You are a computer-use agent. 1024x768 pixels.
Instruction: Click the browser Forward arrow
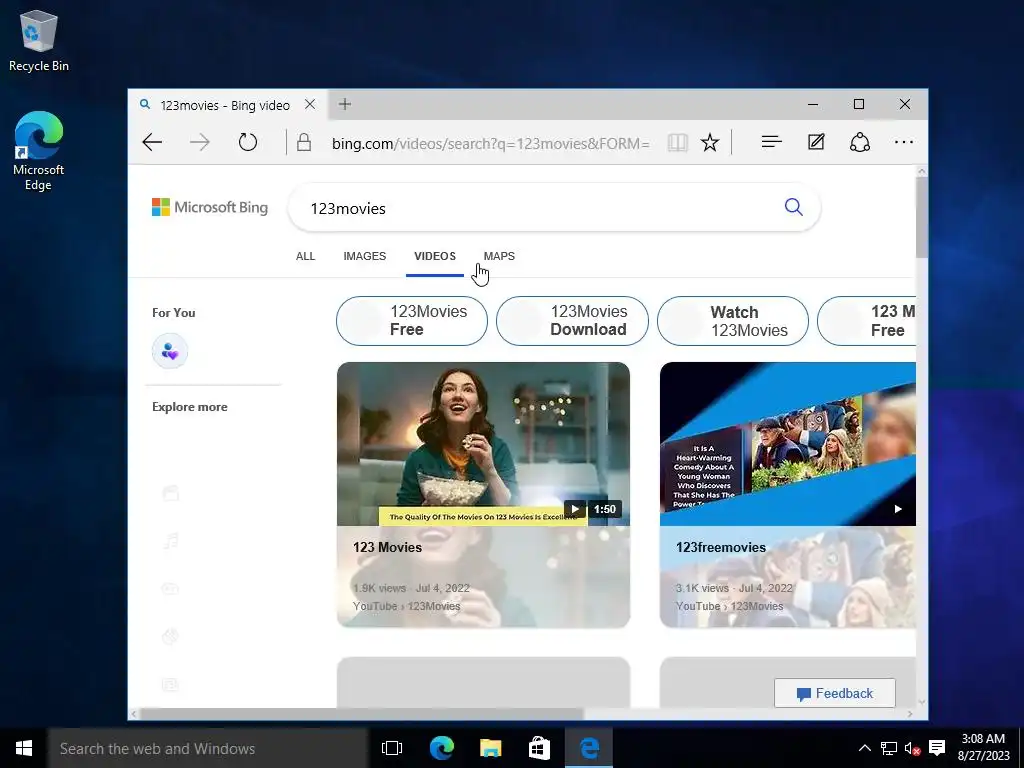200,142
